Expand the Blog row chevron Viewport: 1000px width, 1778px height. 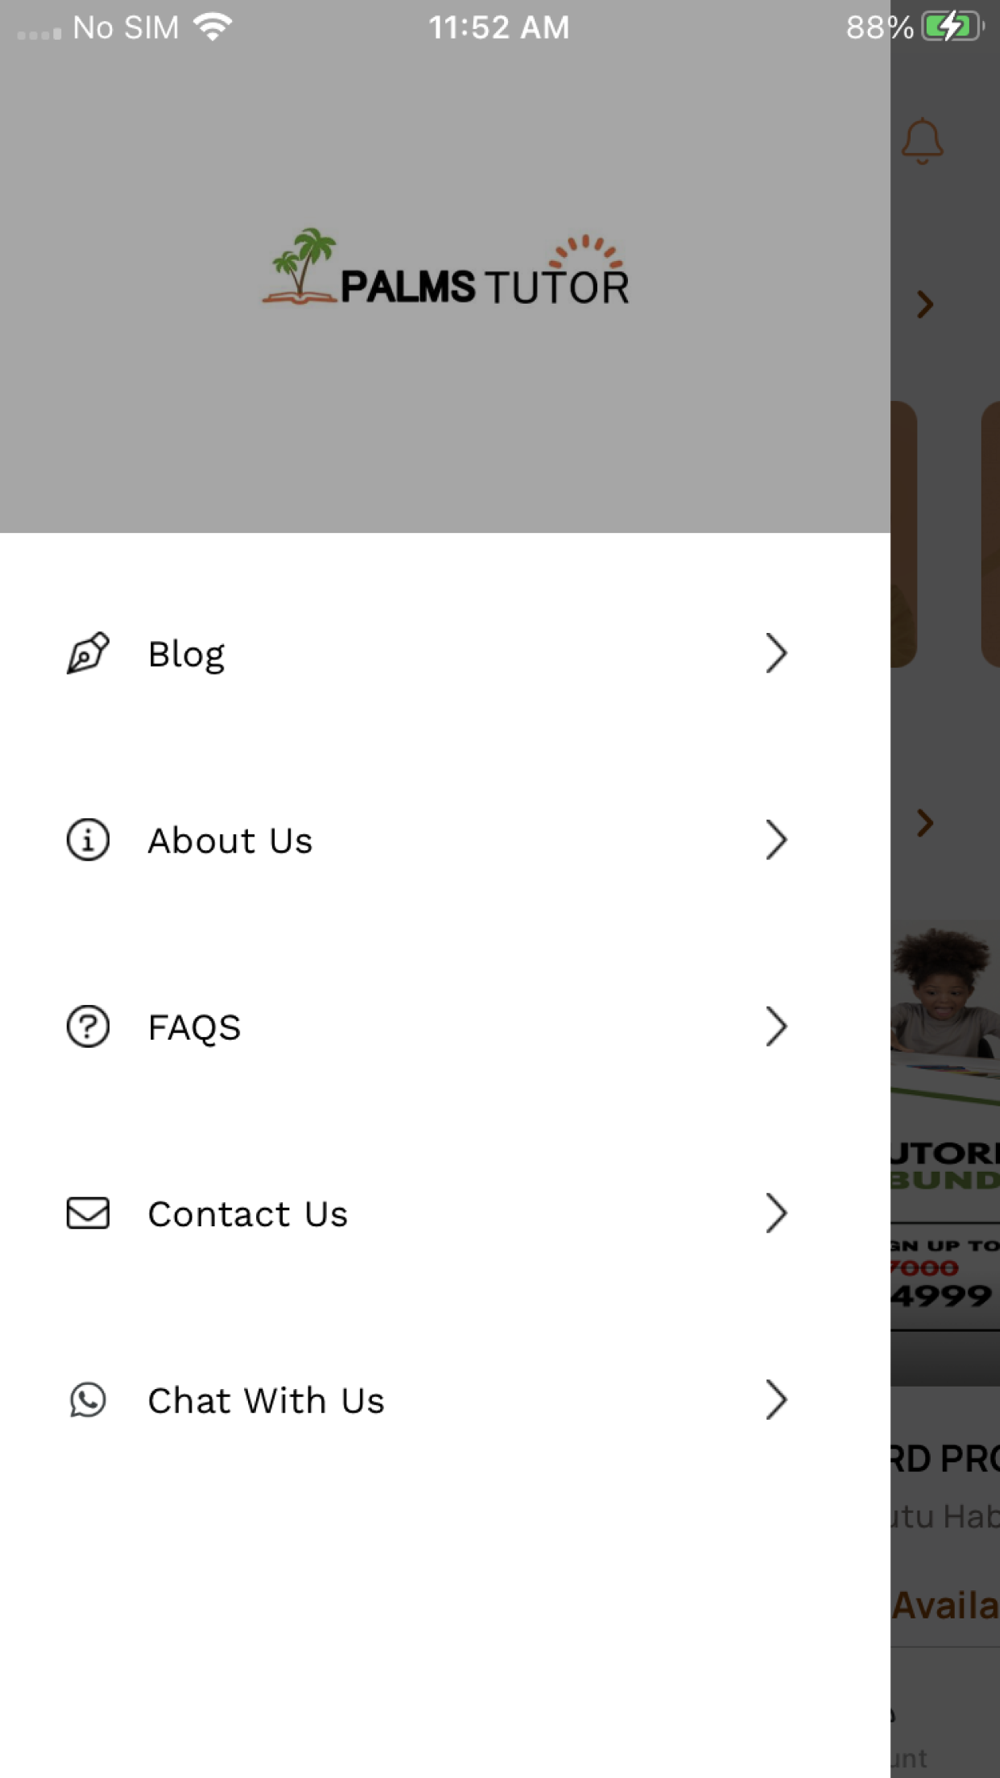(x=776, y=654)
